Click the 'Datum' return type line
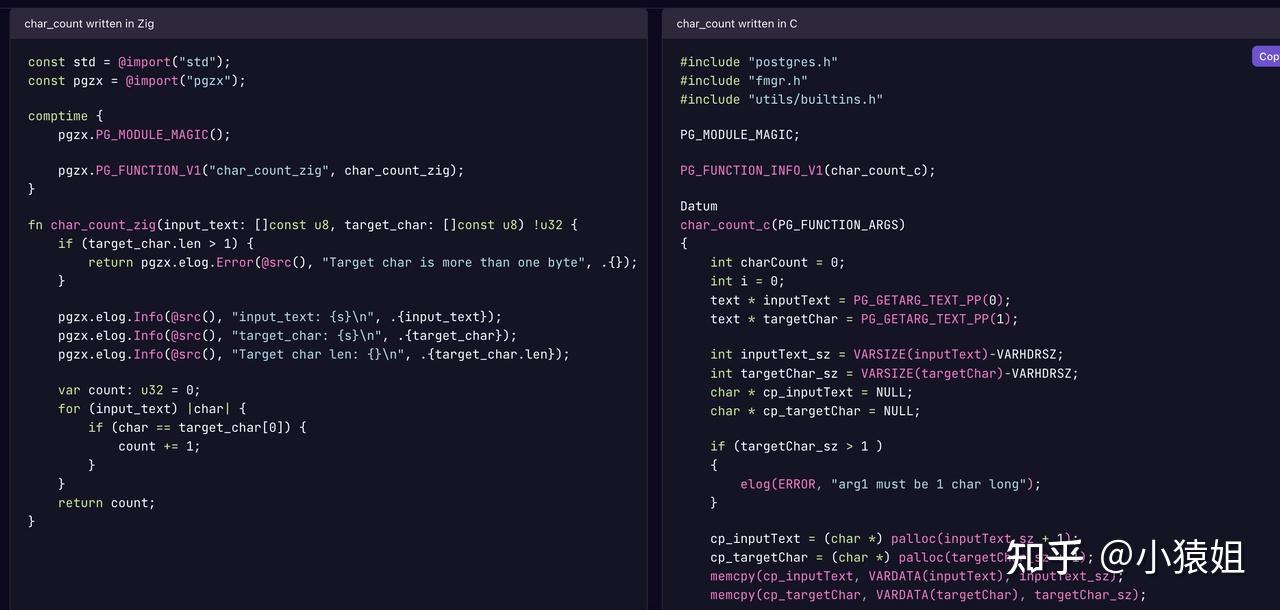The image size is (1280, 610). tap(699, 207)
